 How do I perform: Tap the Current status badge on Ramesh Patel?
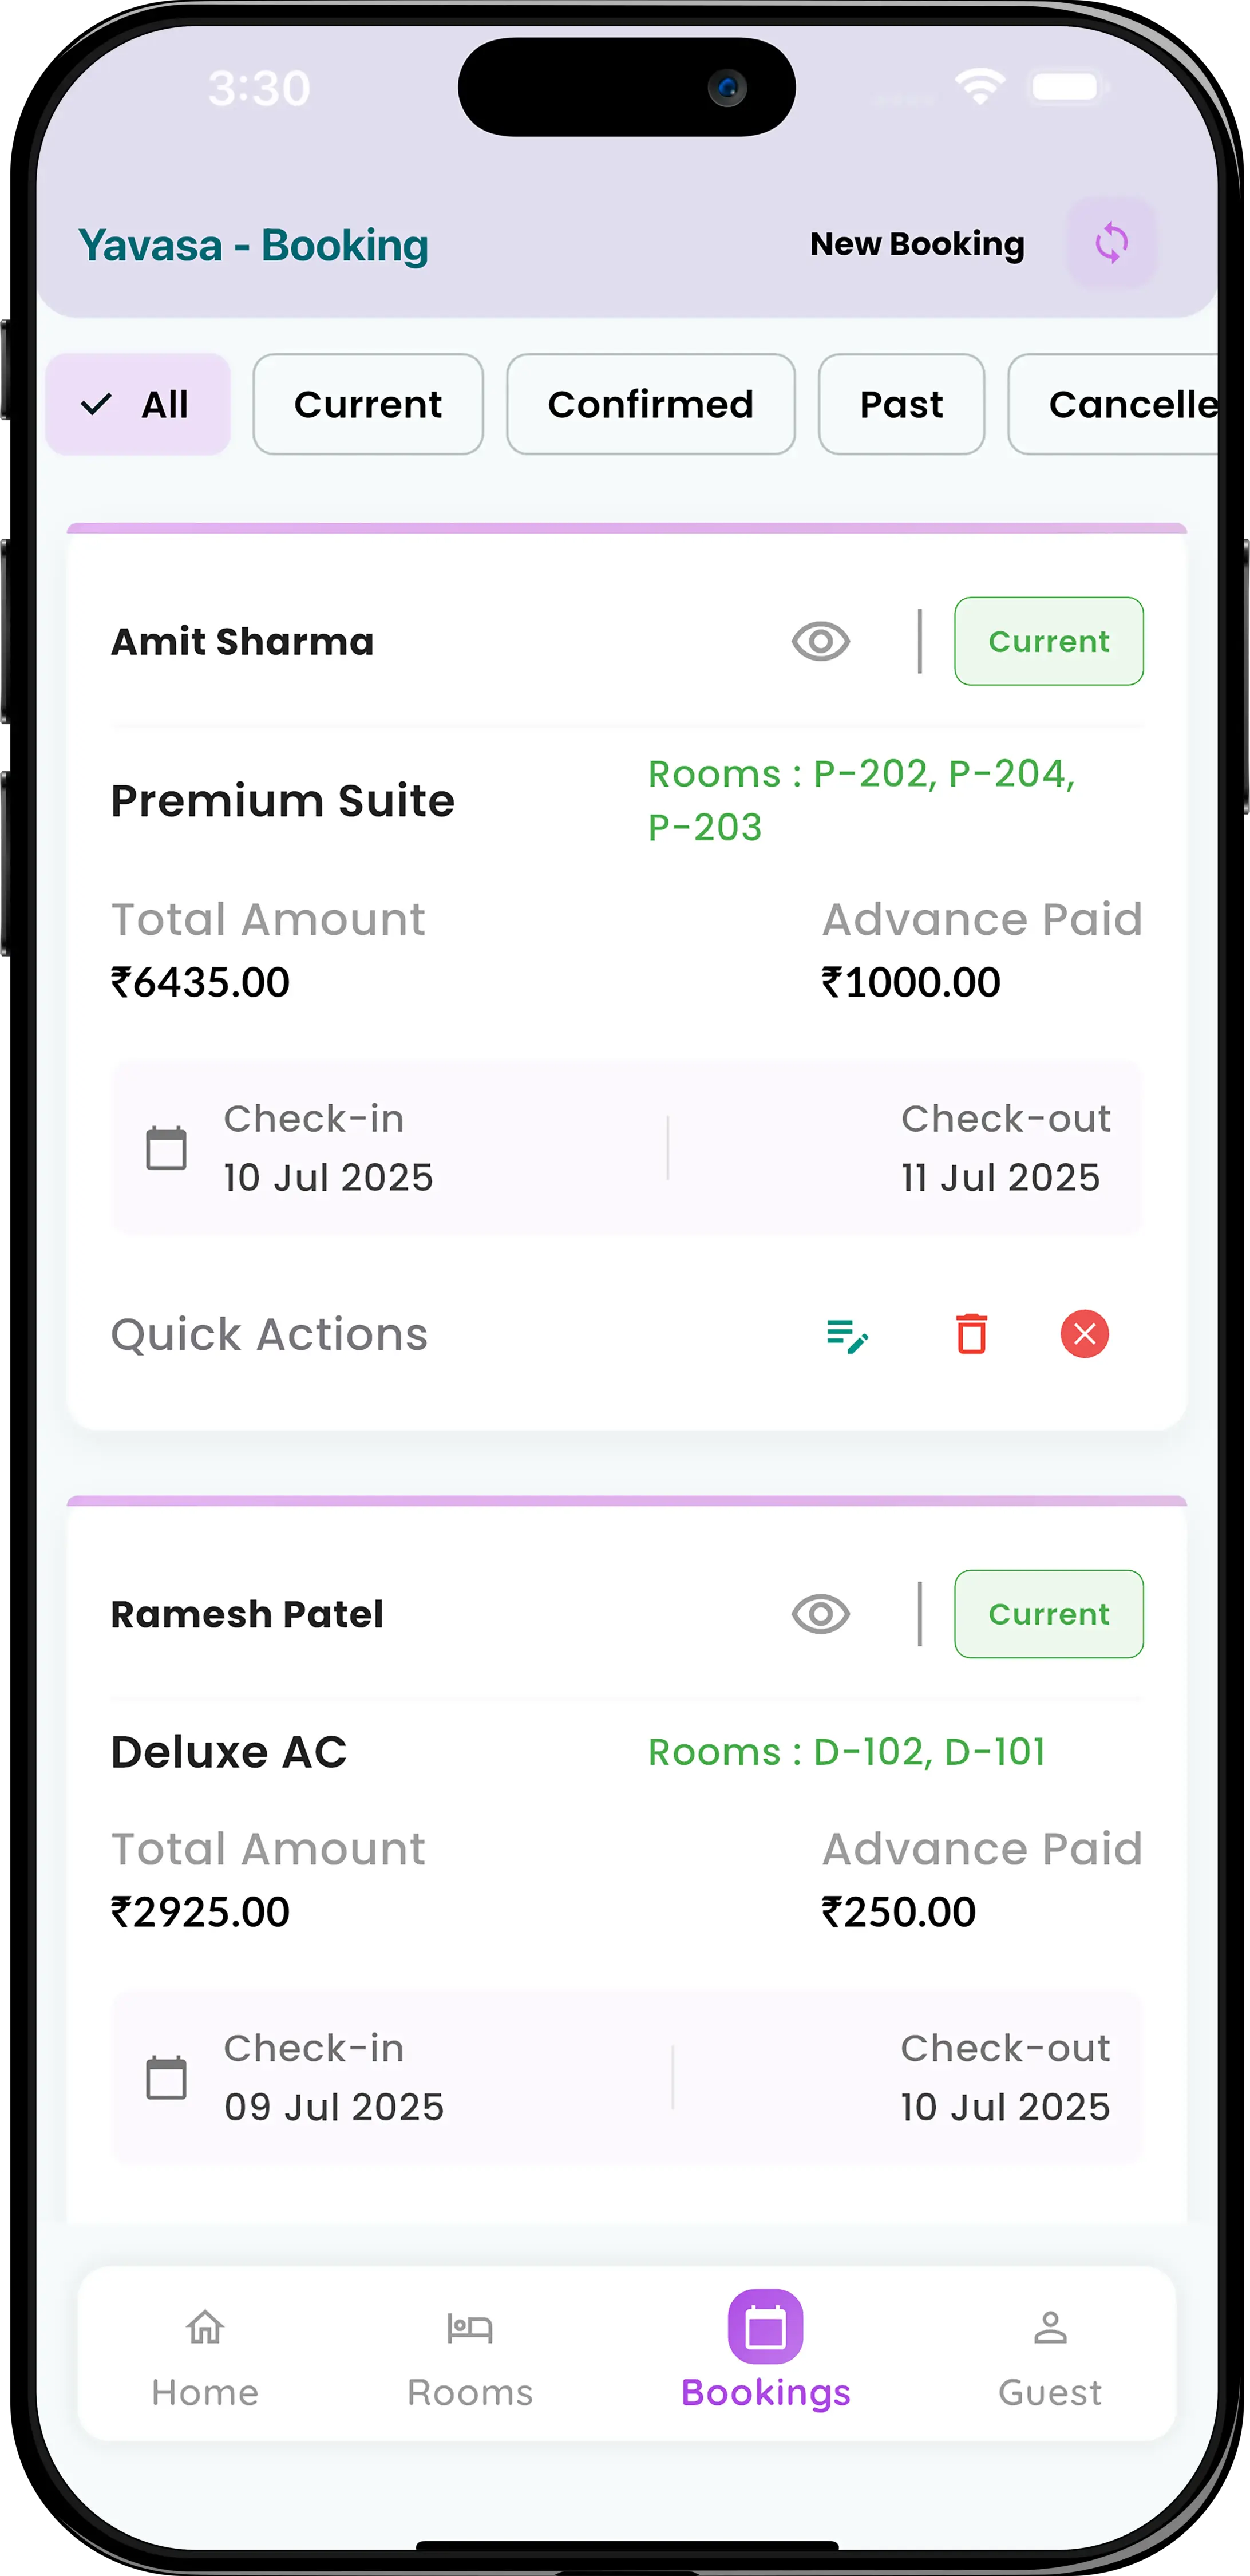[x=1048, y=1614]
